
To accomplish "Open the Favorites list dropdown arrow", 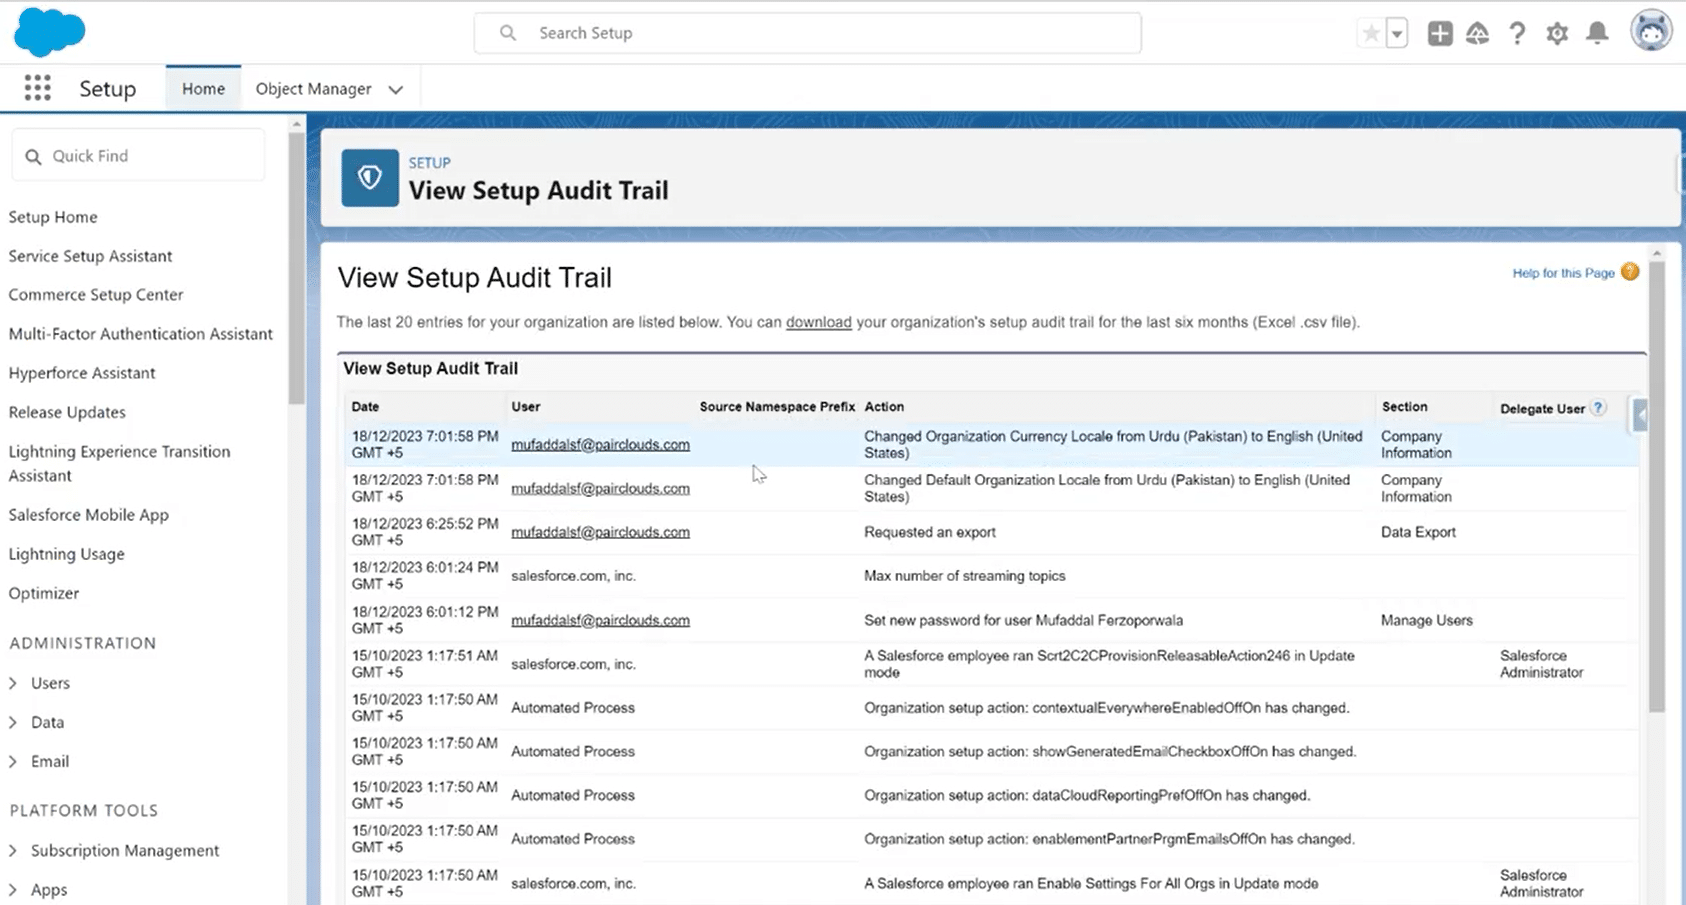I will pos(1397,33).
